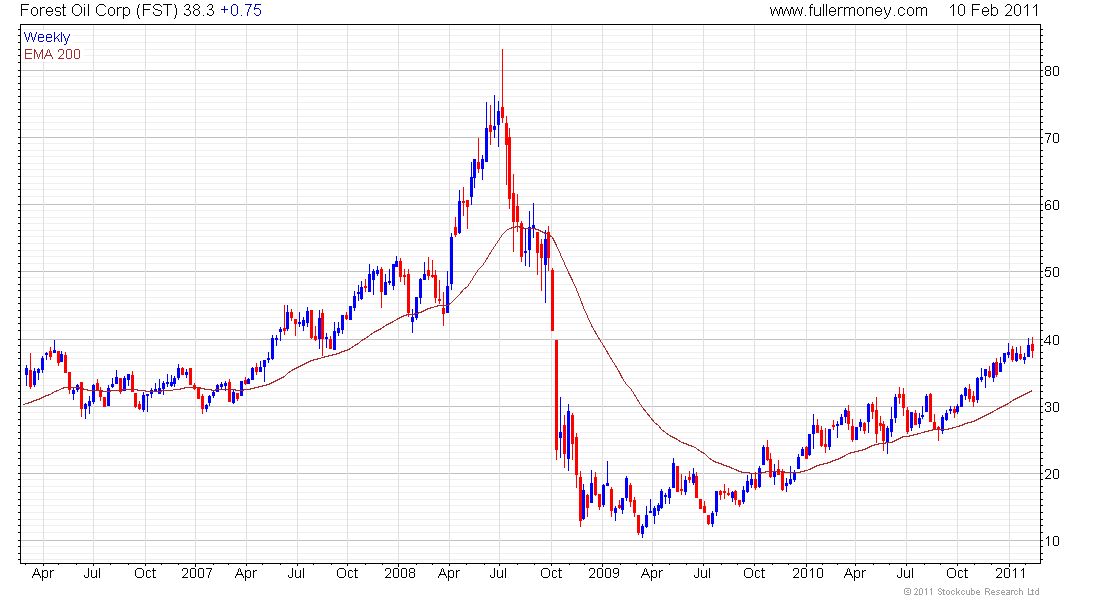Click the Oct label just before 2010
This screenshot has width=1100, height=600.
click(754, 573)
